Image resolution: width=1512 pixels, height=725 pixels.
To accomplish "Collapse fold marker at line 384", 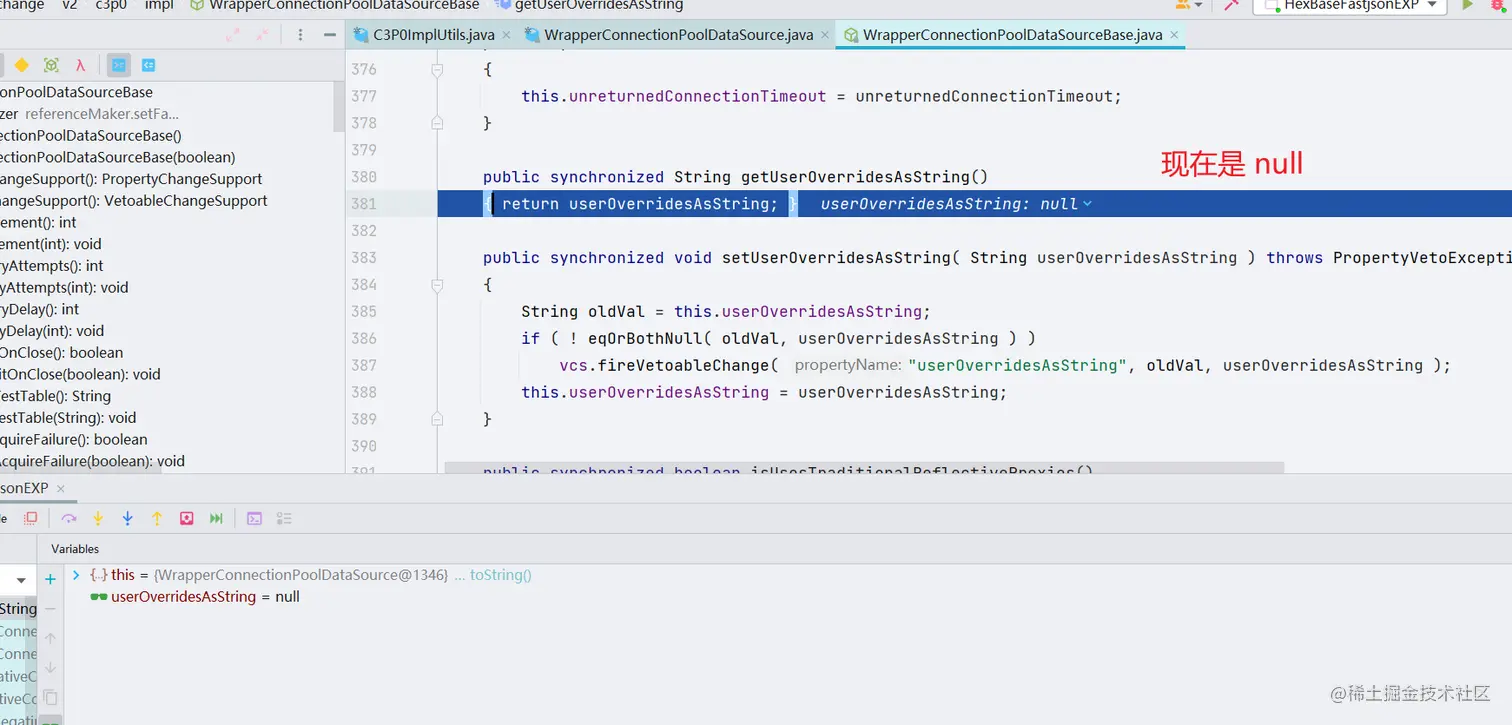I will click(436, 285).
